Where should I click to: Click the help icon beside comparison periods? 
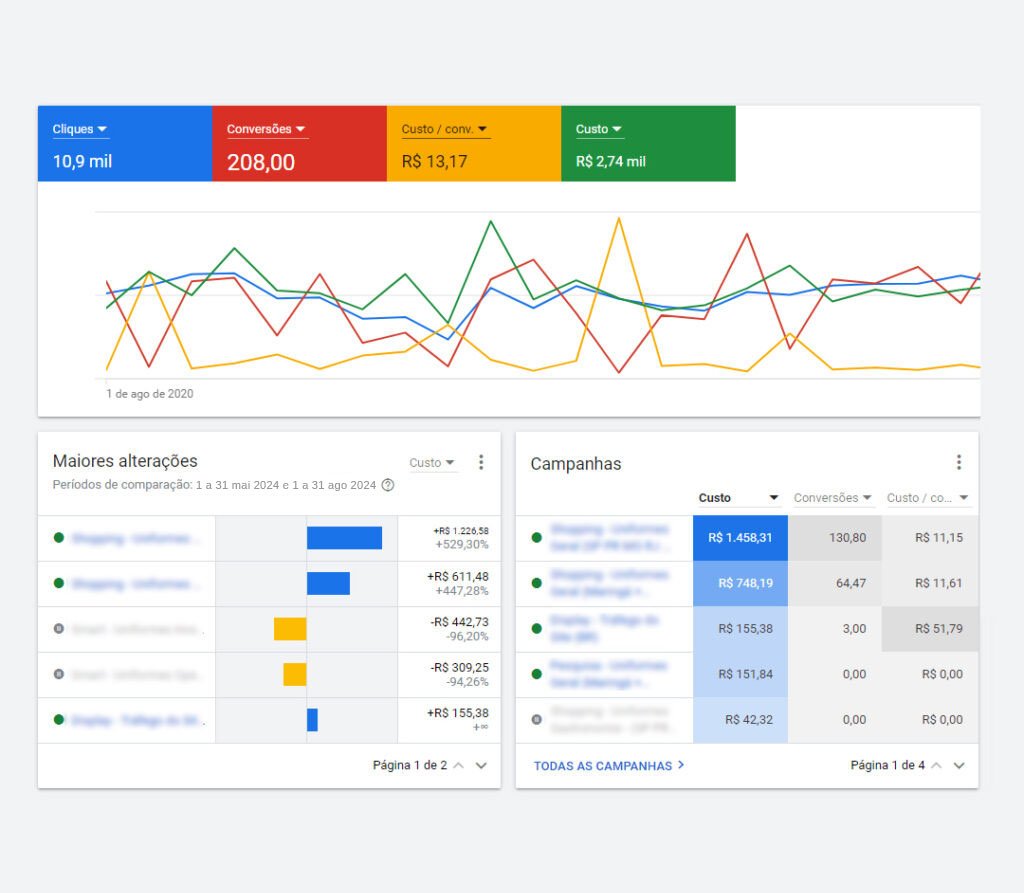click(x=388, y=485)
